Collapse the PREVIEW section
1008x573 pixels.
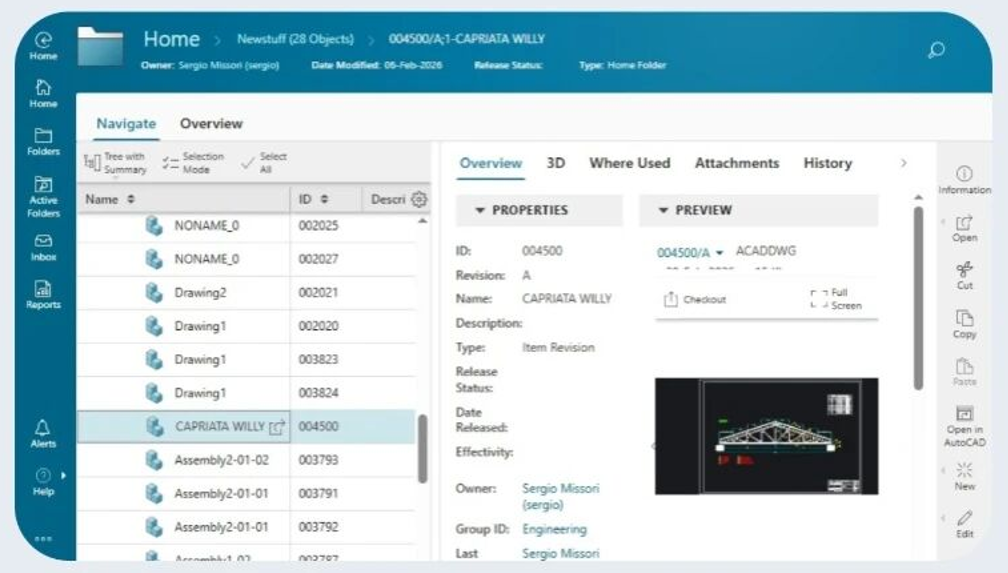pos(663,210)
